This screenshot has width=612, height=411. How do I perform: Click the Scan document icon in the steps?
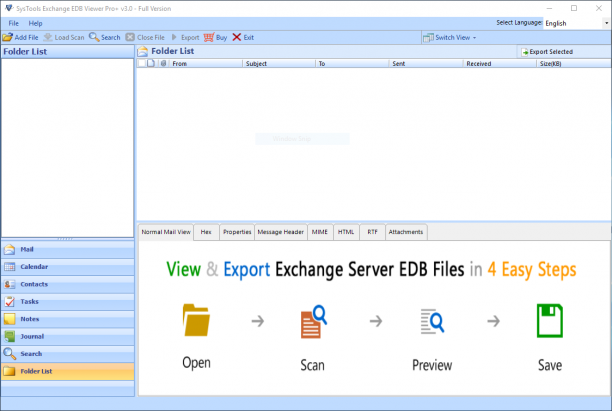click(313, 322)
